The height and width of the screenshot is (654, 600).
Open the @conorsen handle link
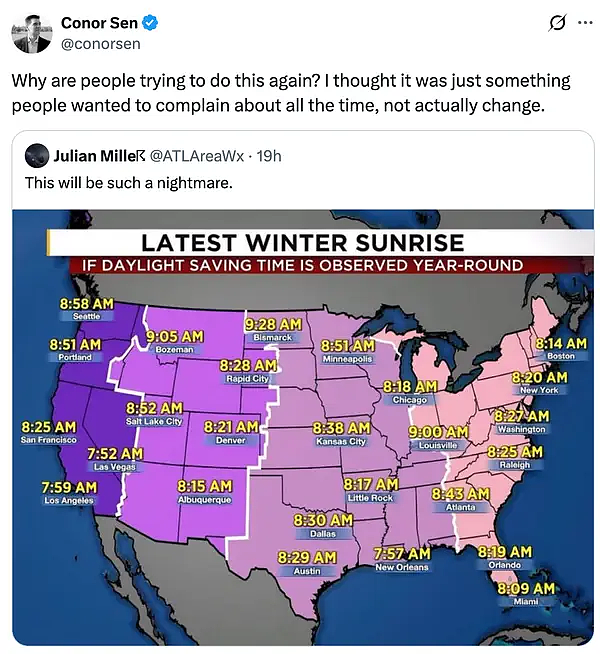pos(100,44)
